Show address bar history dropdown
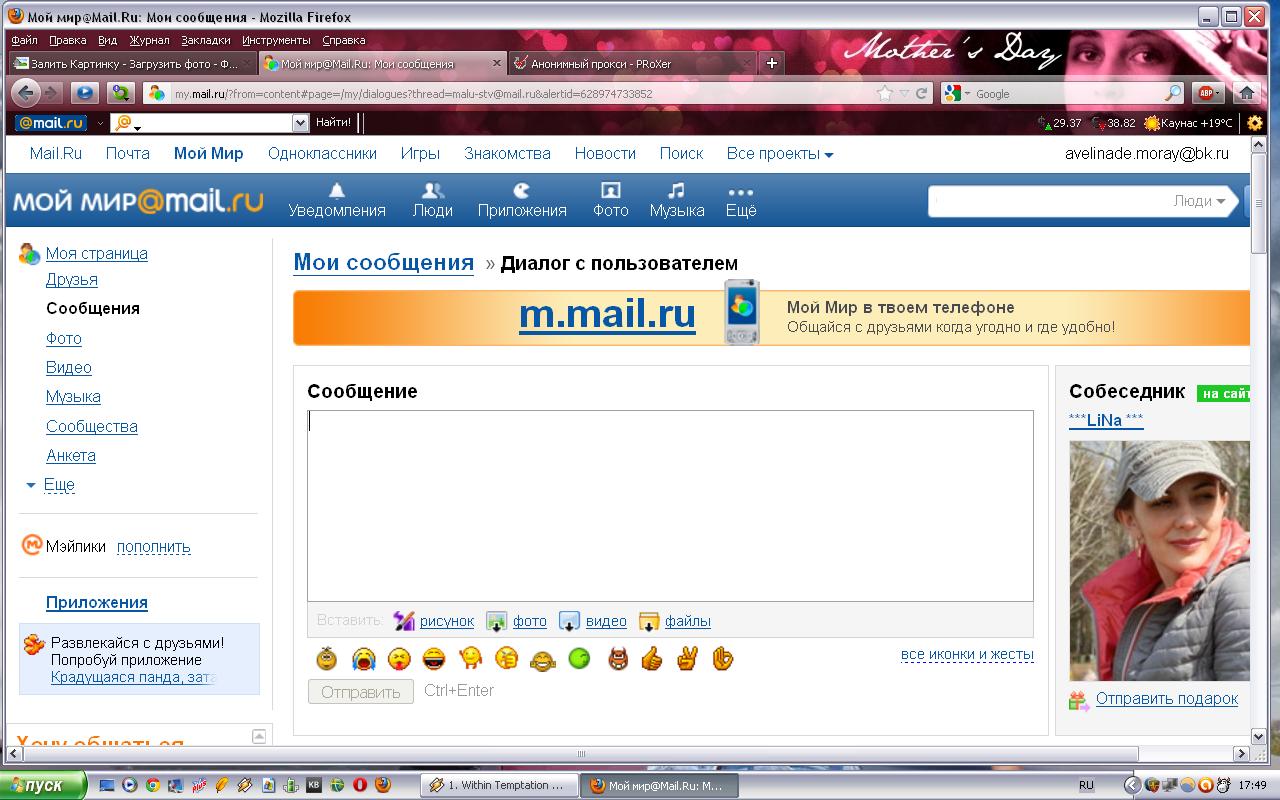 [x=904, y=93]
